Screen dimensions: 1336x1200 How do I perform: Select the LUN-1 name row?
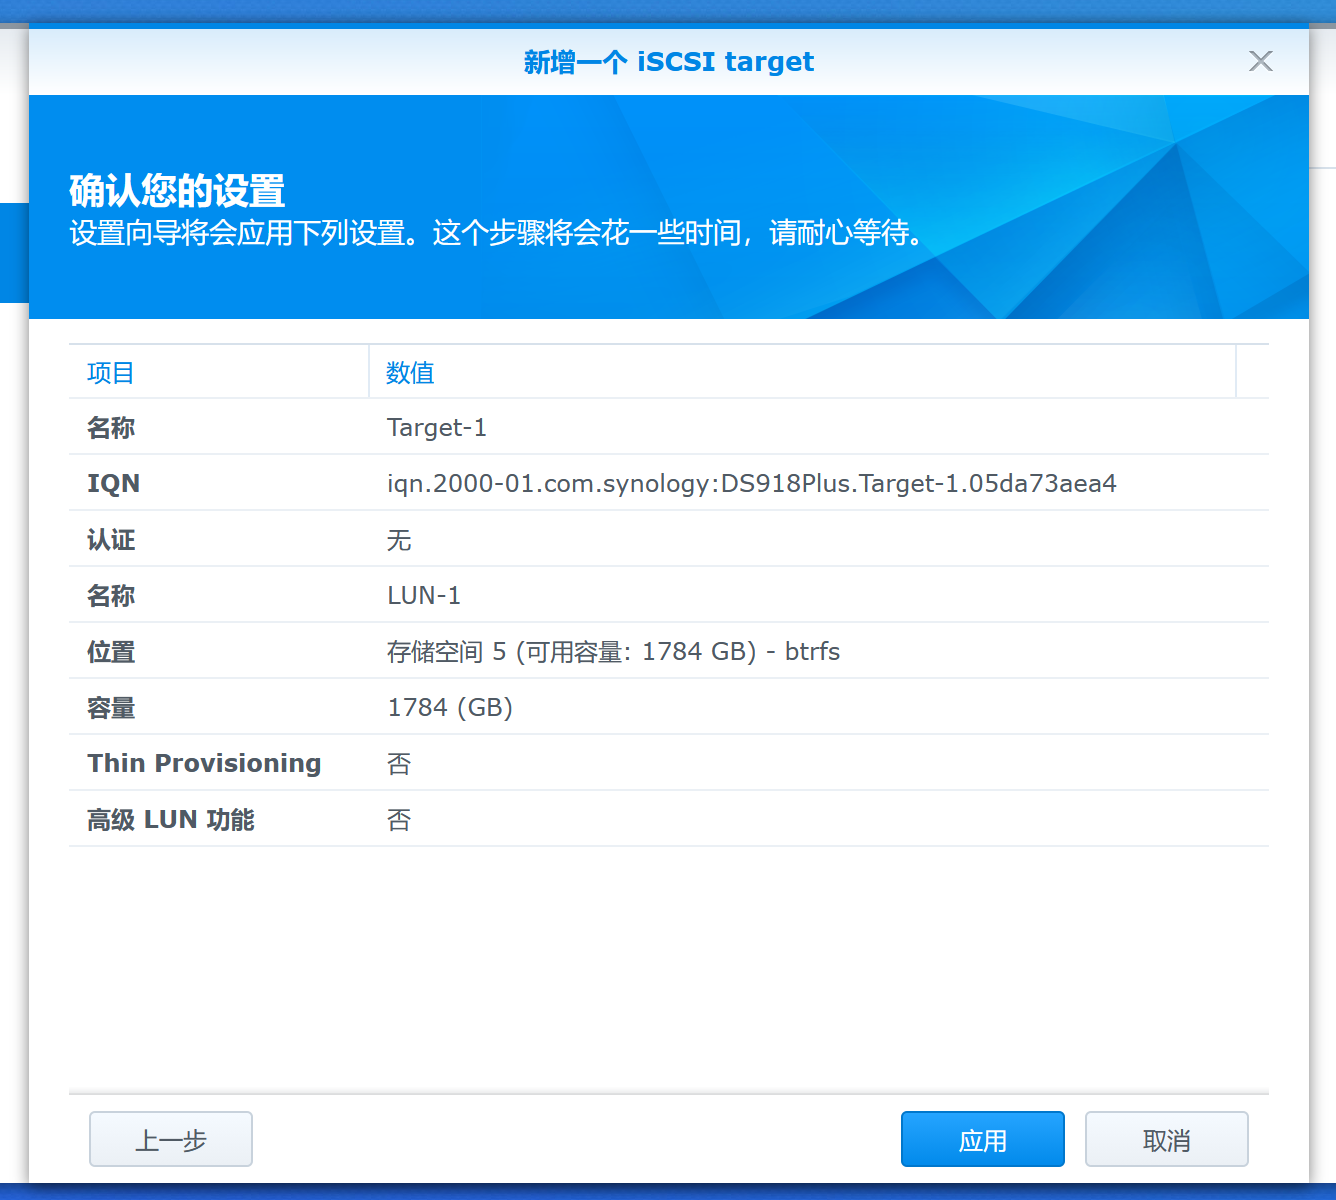point(424,596)
